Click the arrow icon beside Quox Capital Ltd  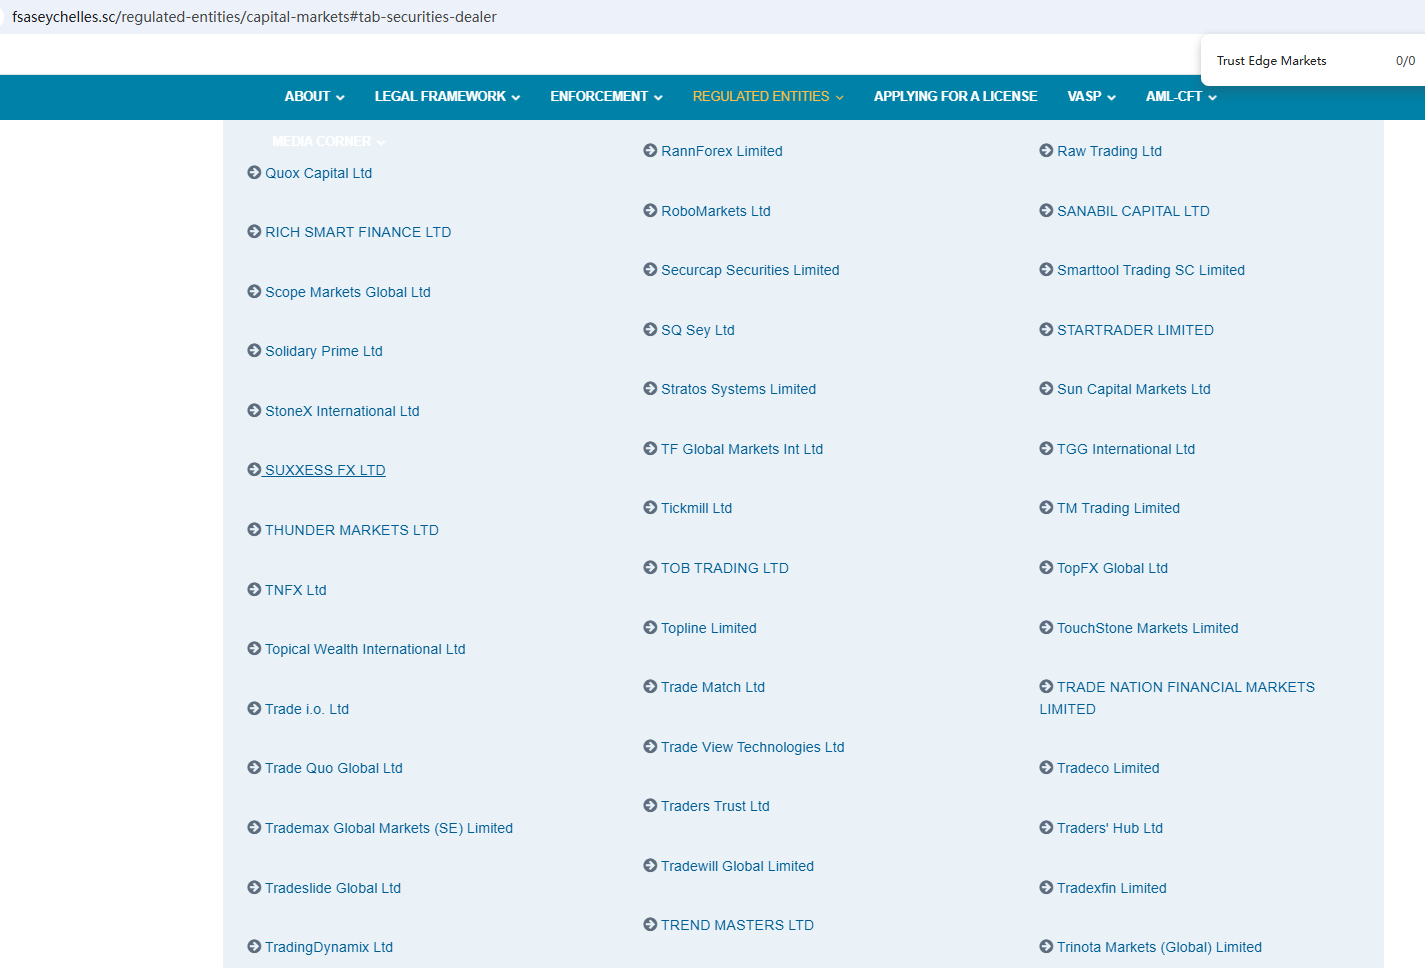254,173
